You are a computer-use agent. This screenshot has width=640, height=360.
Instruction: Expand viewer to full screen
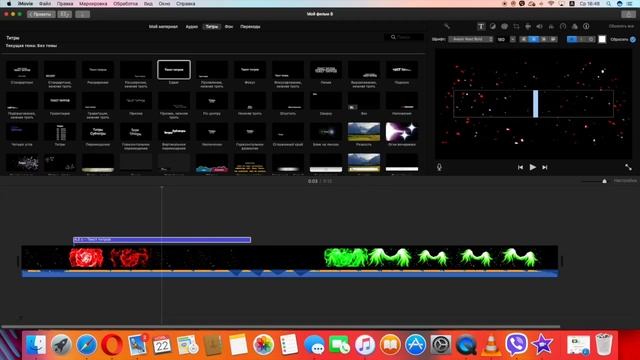(628, 167)
